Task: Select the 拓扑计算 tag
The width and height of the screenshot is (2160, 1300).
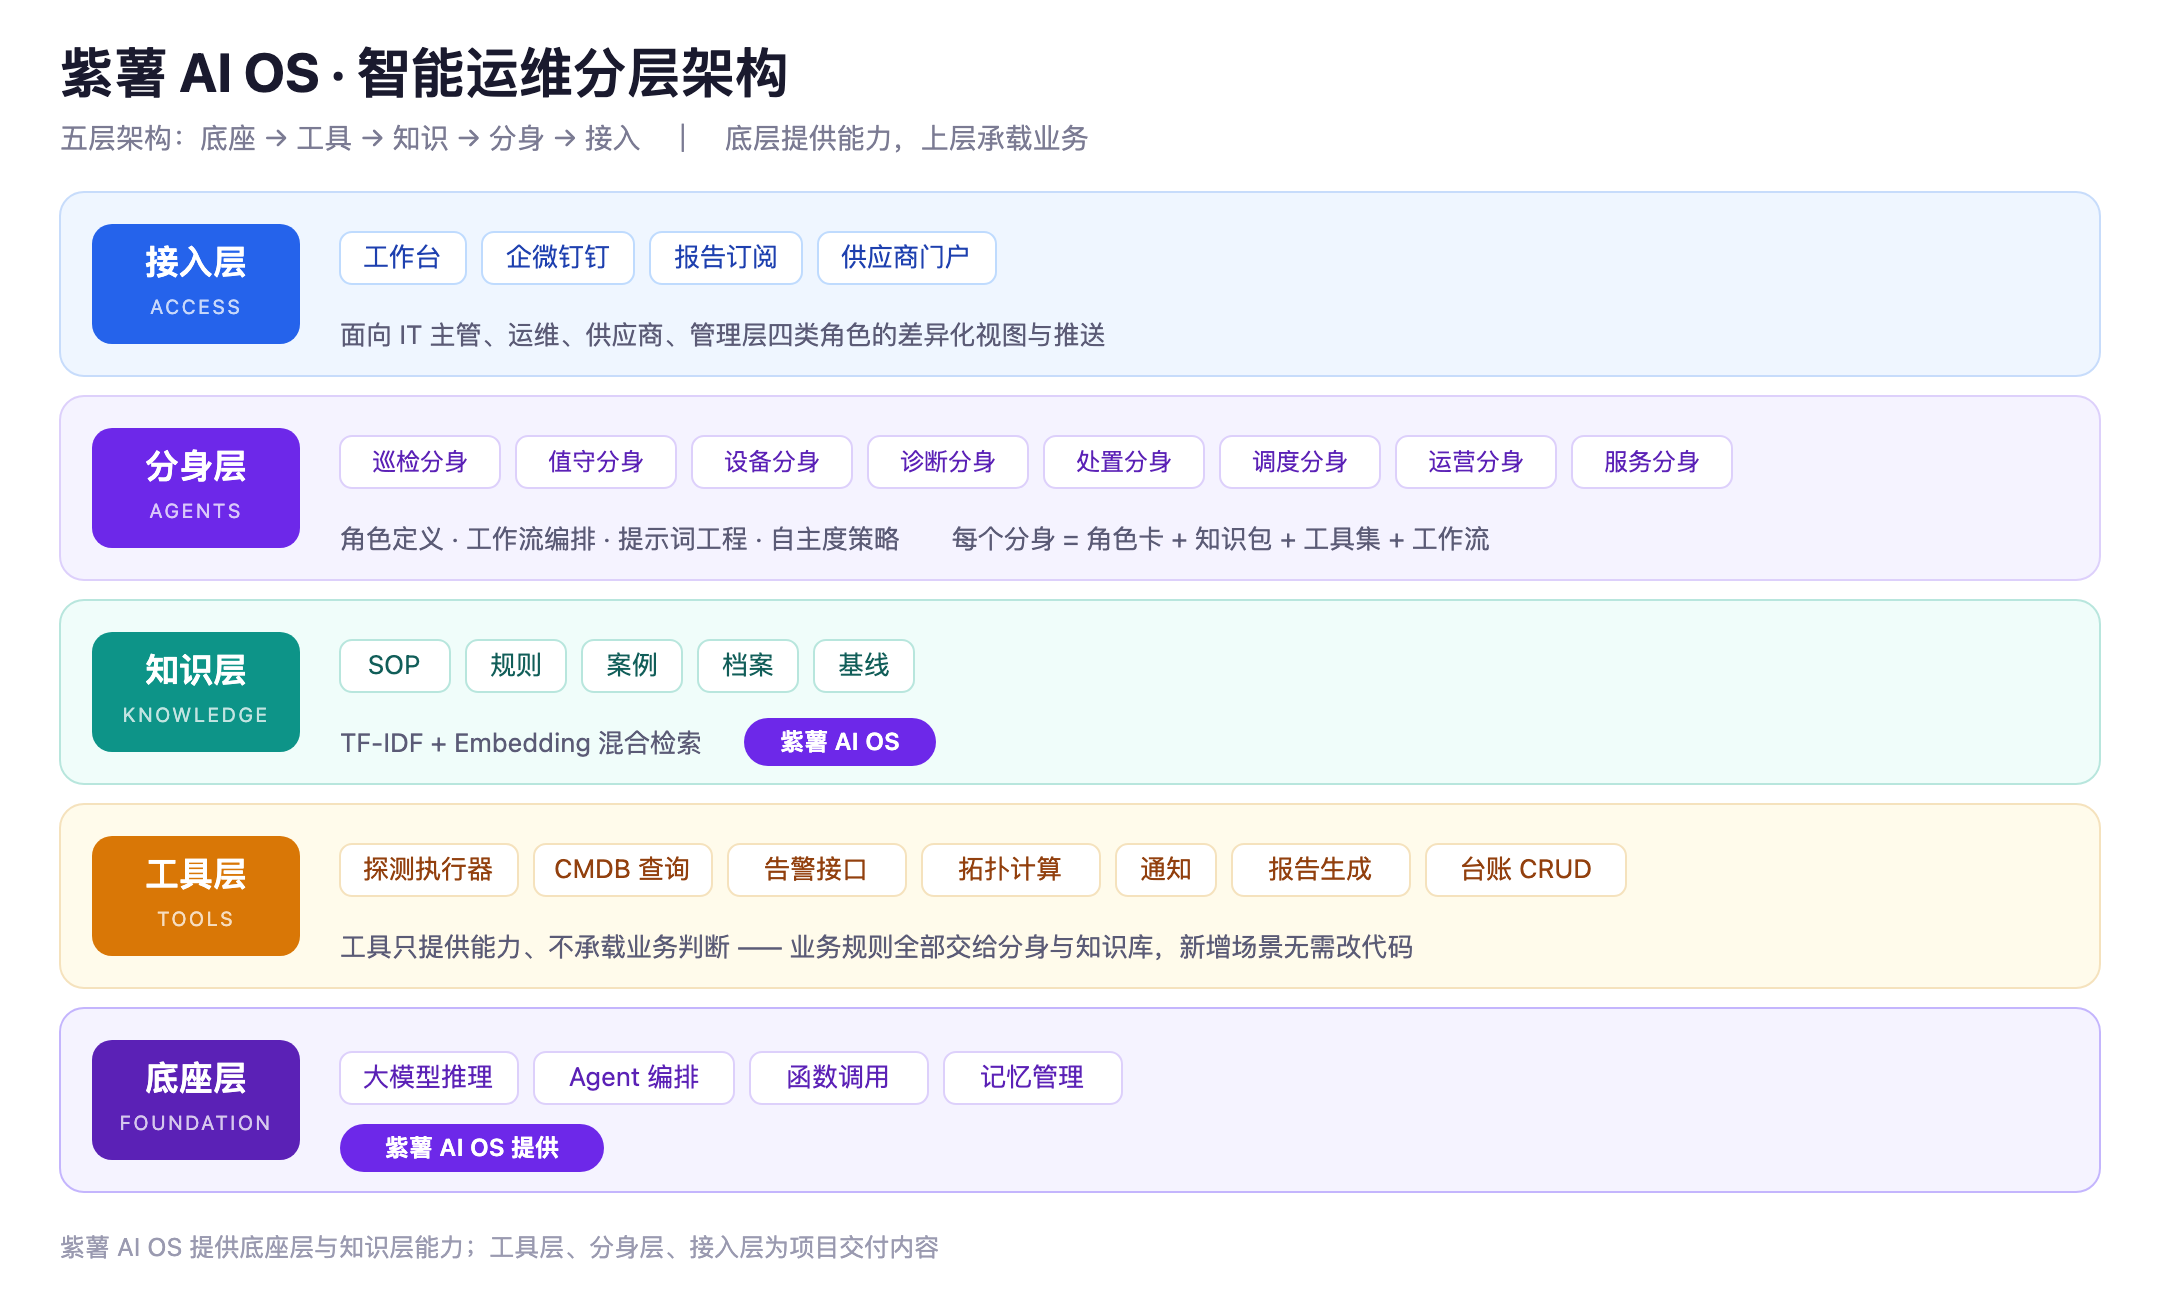Action: (1011, 870)
